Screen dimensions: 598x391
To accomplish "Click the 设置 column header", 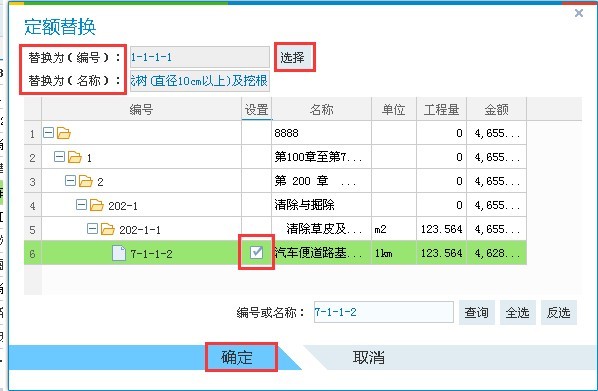I will [x=256, y=109].
